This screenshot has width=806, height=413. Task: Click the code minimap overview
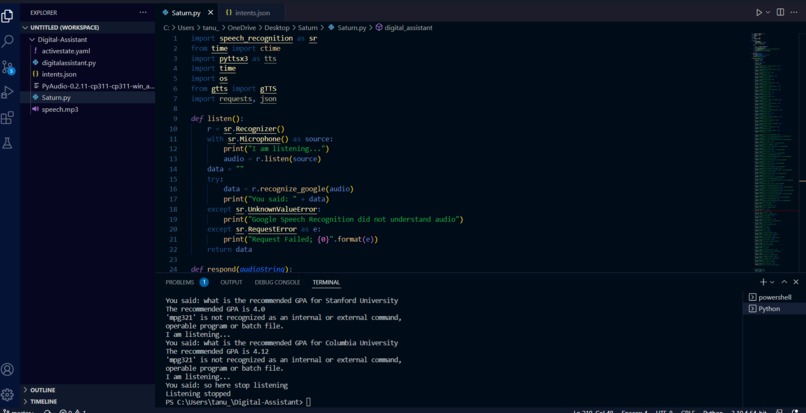[x=774, y=152]
